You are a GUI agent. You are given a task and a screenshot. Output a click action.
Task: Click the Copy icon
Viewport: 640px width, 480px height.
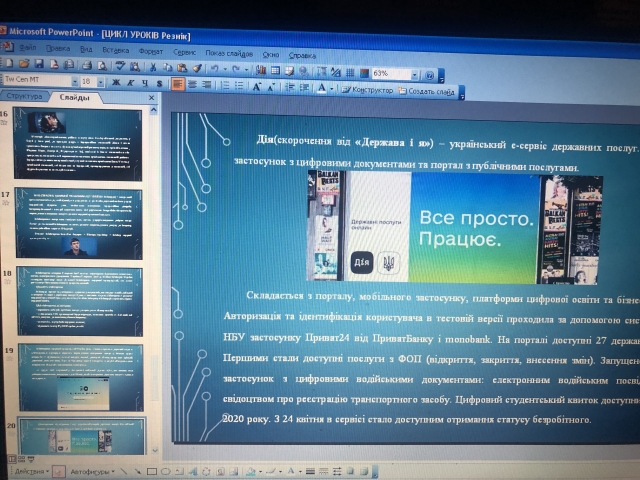167,67
